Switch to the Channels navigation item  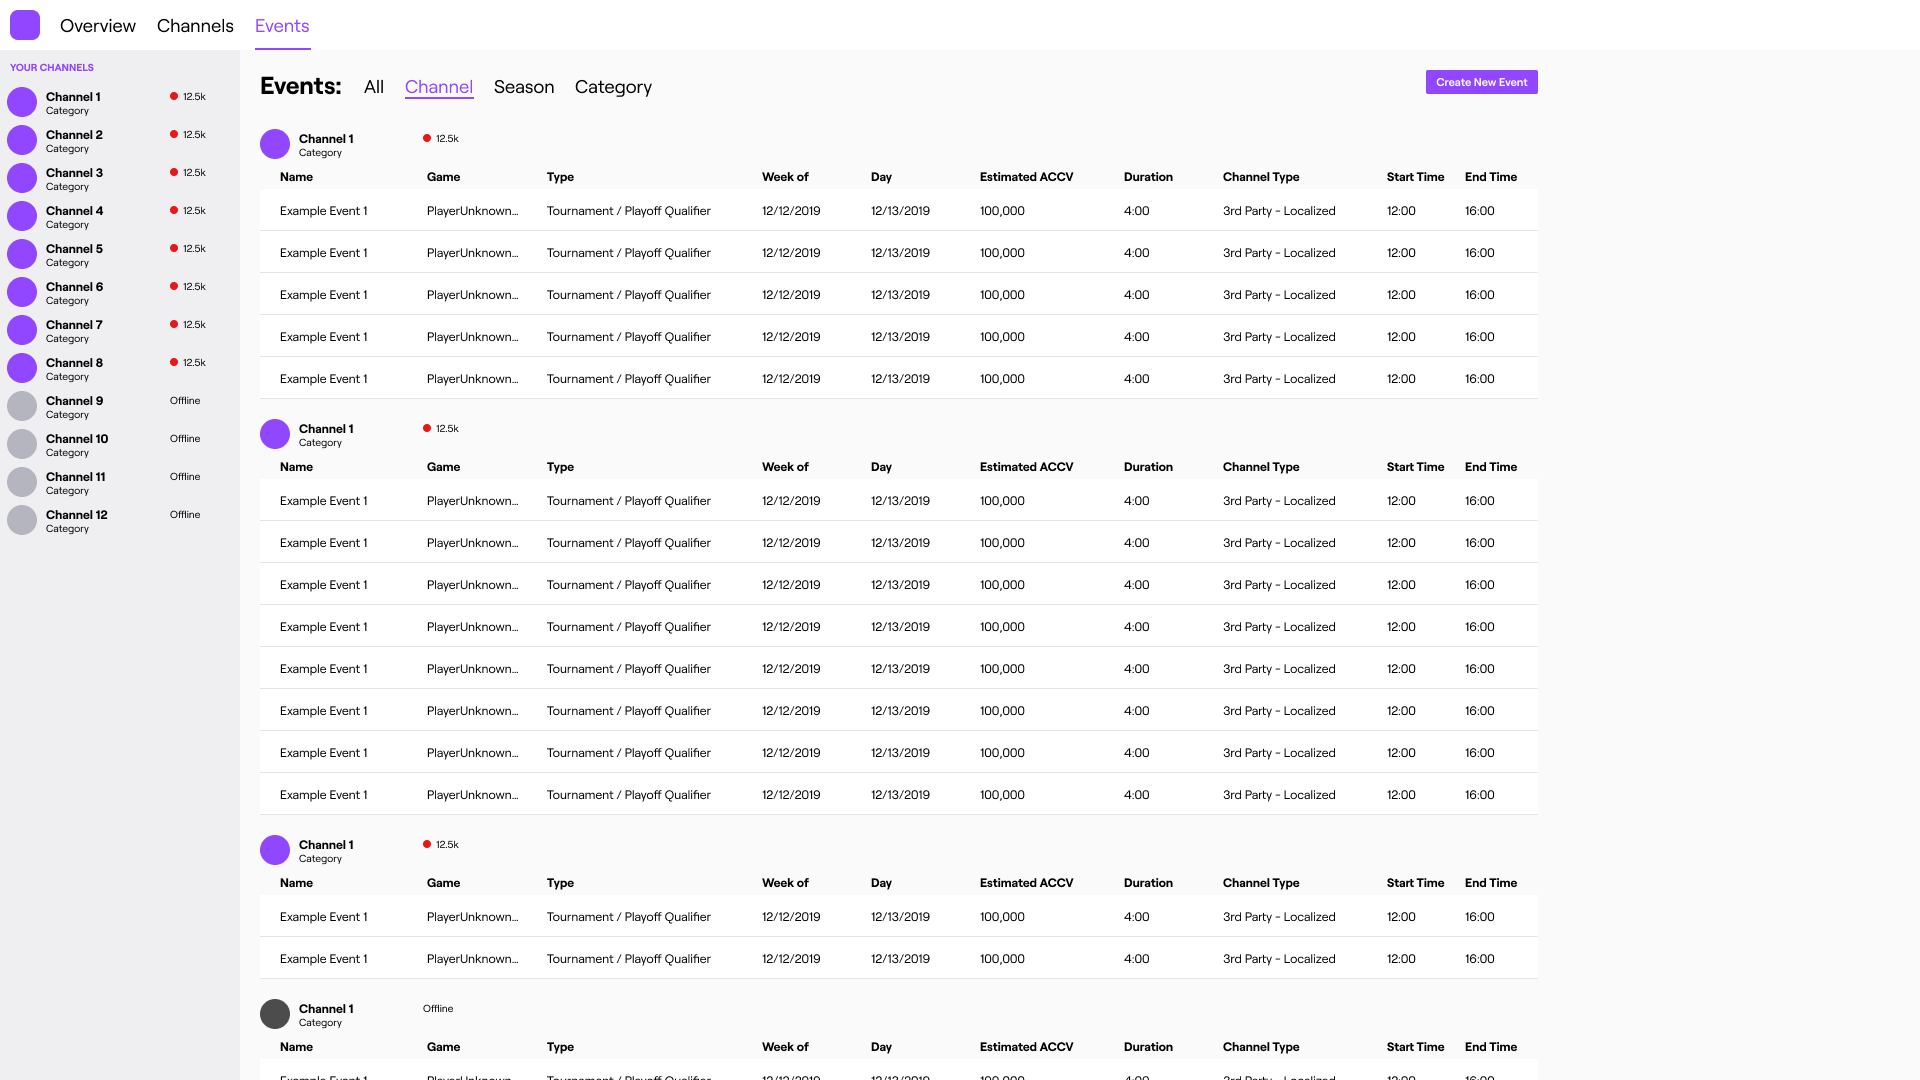[194, 25]
